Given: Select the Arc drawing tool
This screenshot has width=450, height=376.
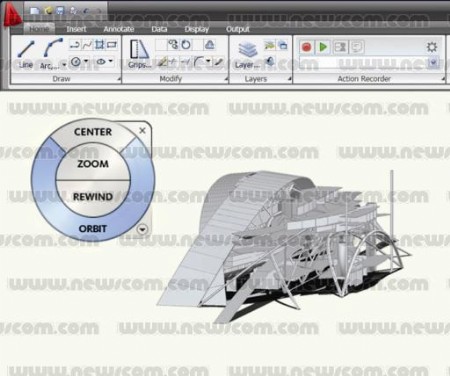Looking at the screenshot, I should 50,54.
